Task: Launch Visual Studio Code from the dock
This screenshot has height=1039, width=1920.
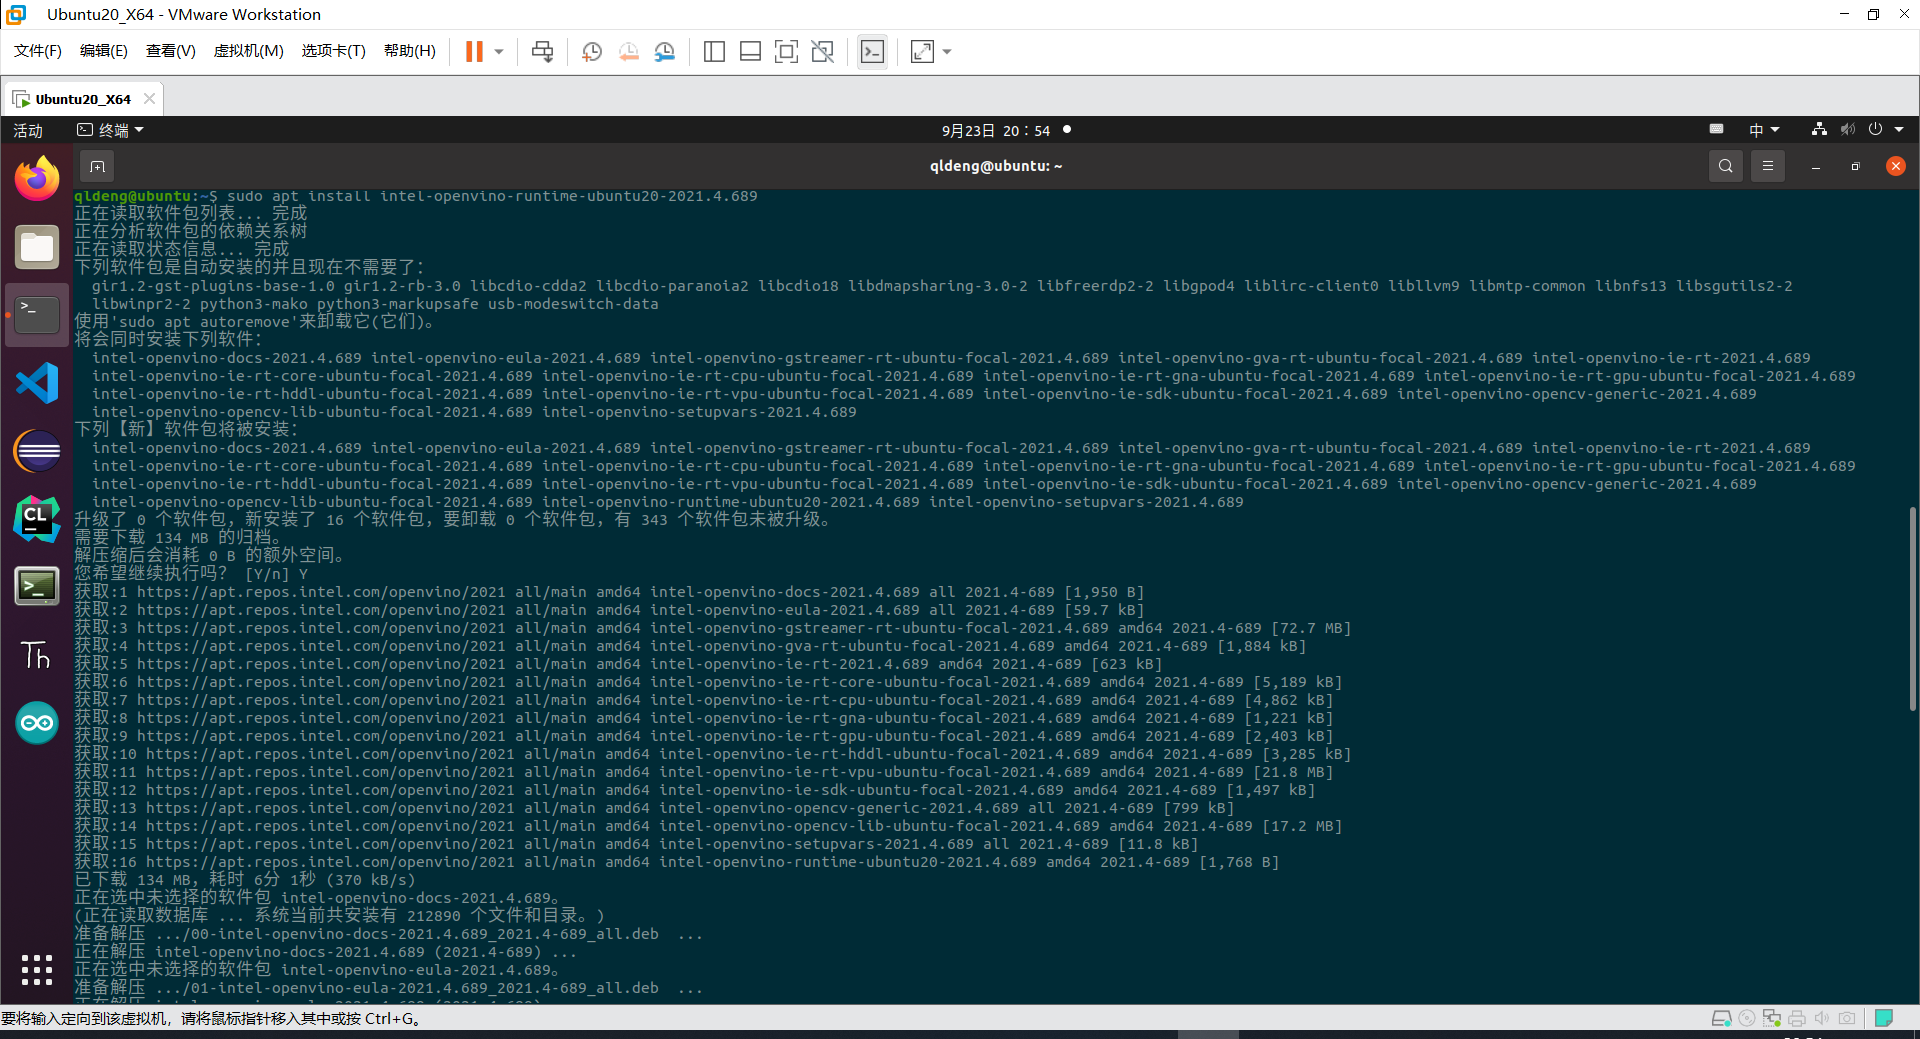Action: coord(37,383)
